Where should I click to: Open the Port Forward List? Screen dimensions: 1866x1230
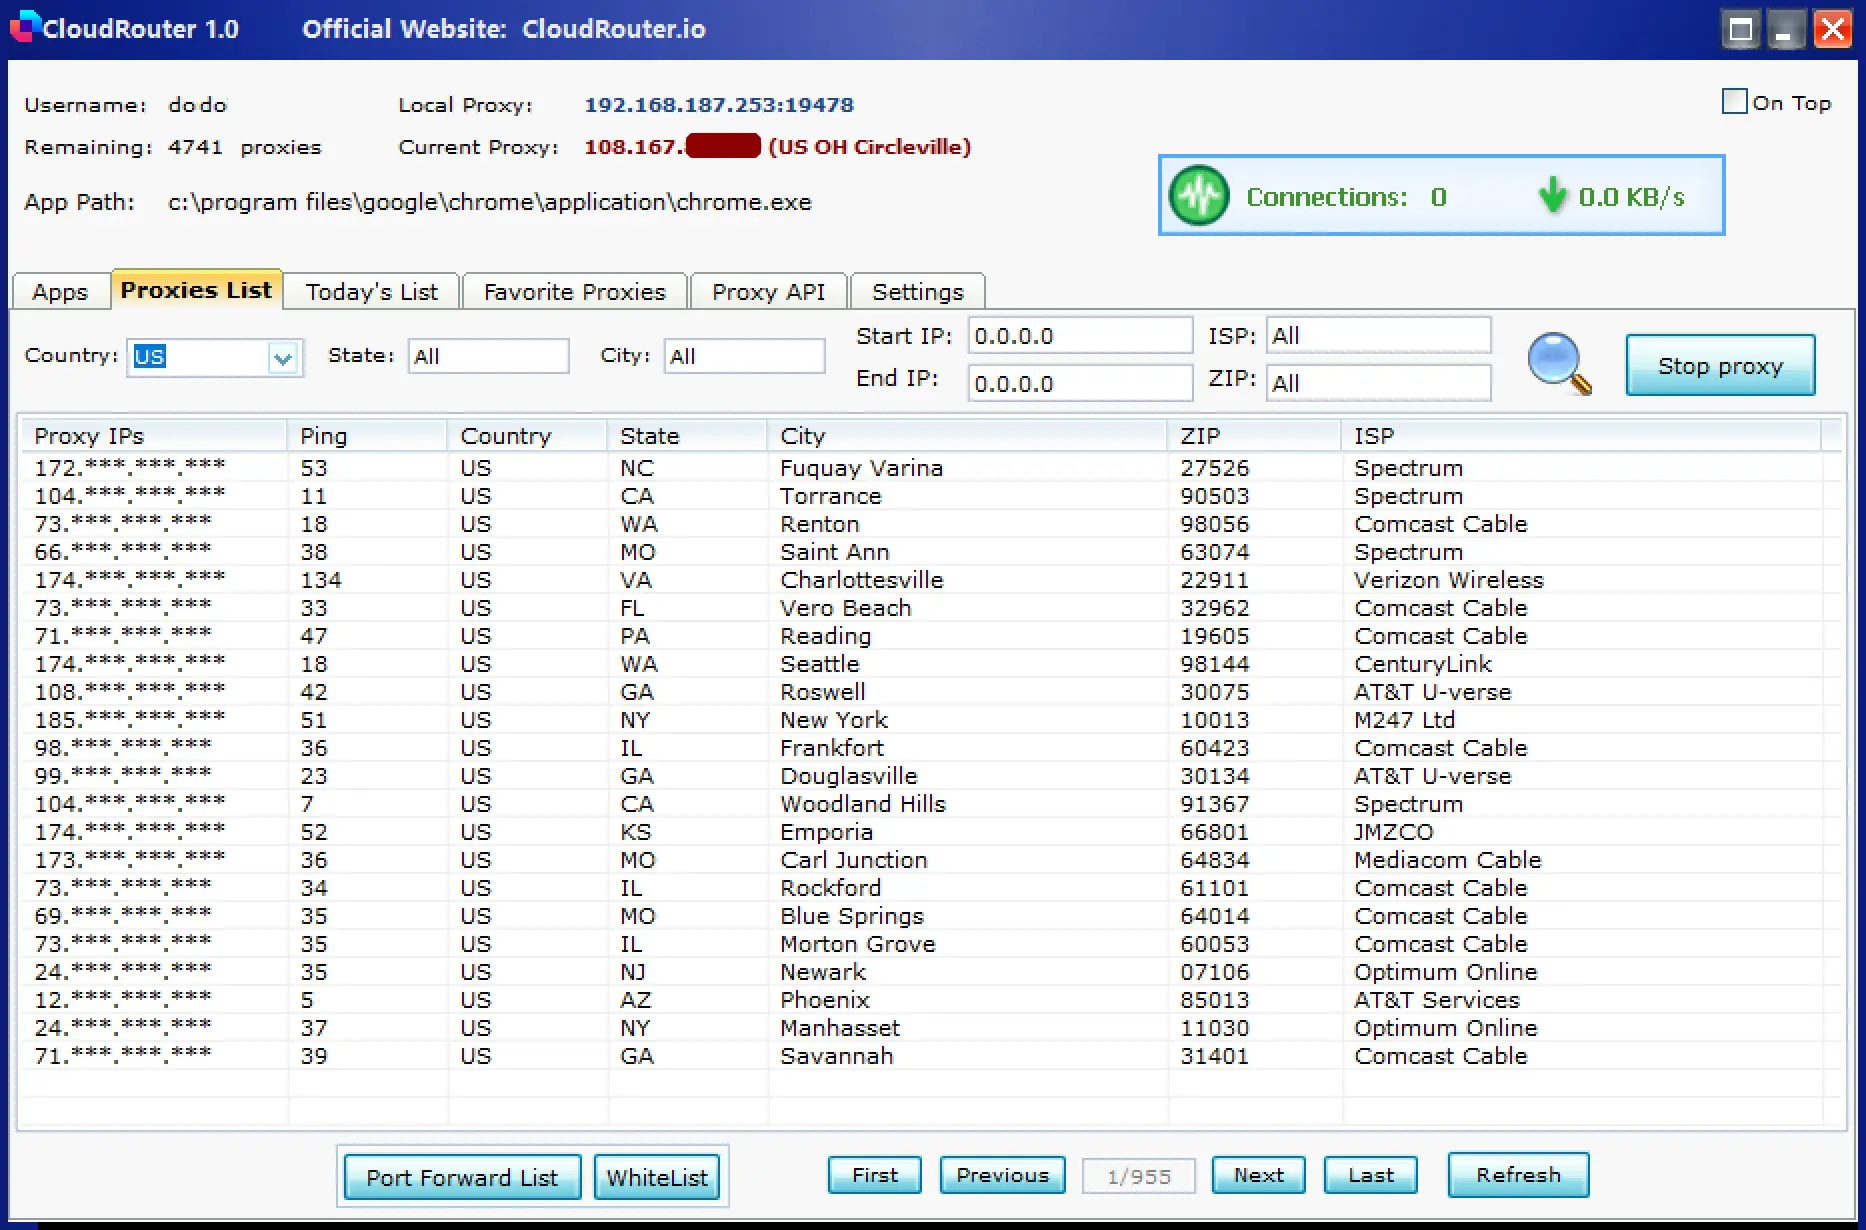point(462,1177)
